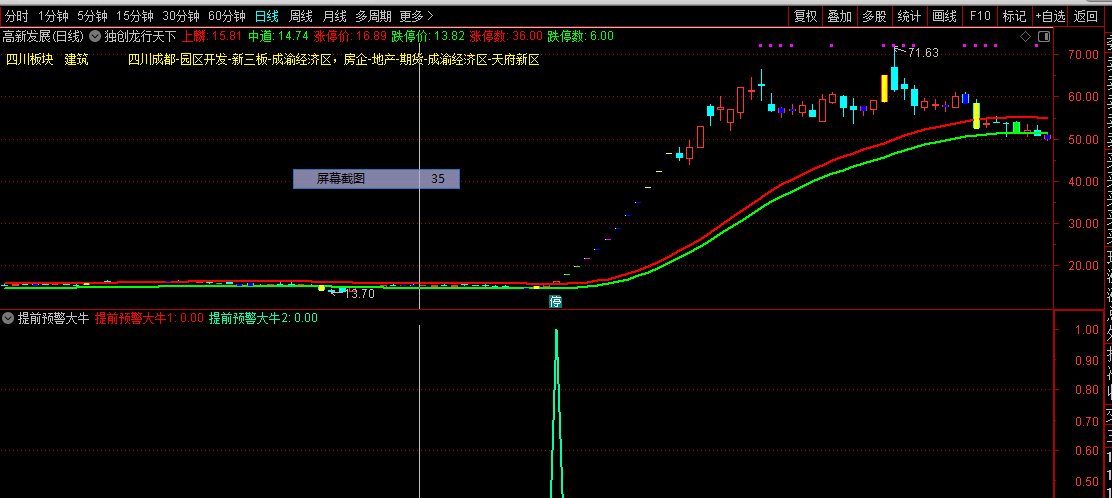1112x498 pixels.
Task: Click the 上麟: 15.81 value
Action: click(x=213, y=36)
